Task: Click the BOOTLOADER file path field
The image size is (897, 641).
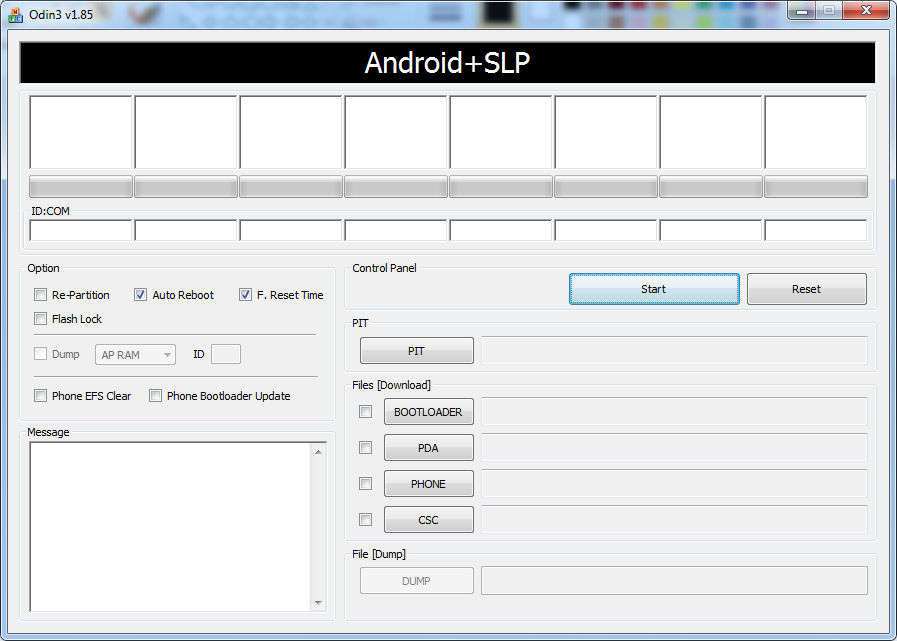Action: click(x=674, y=411)
